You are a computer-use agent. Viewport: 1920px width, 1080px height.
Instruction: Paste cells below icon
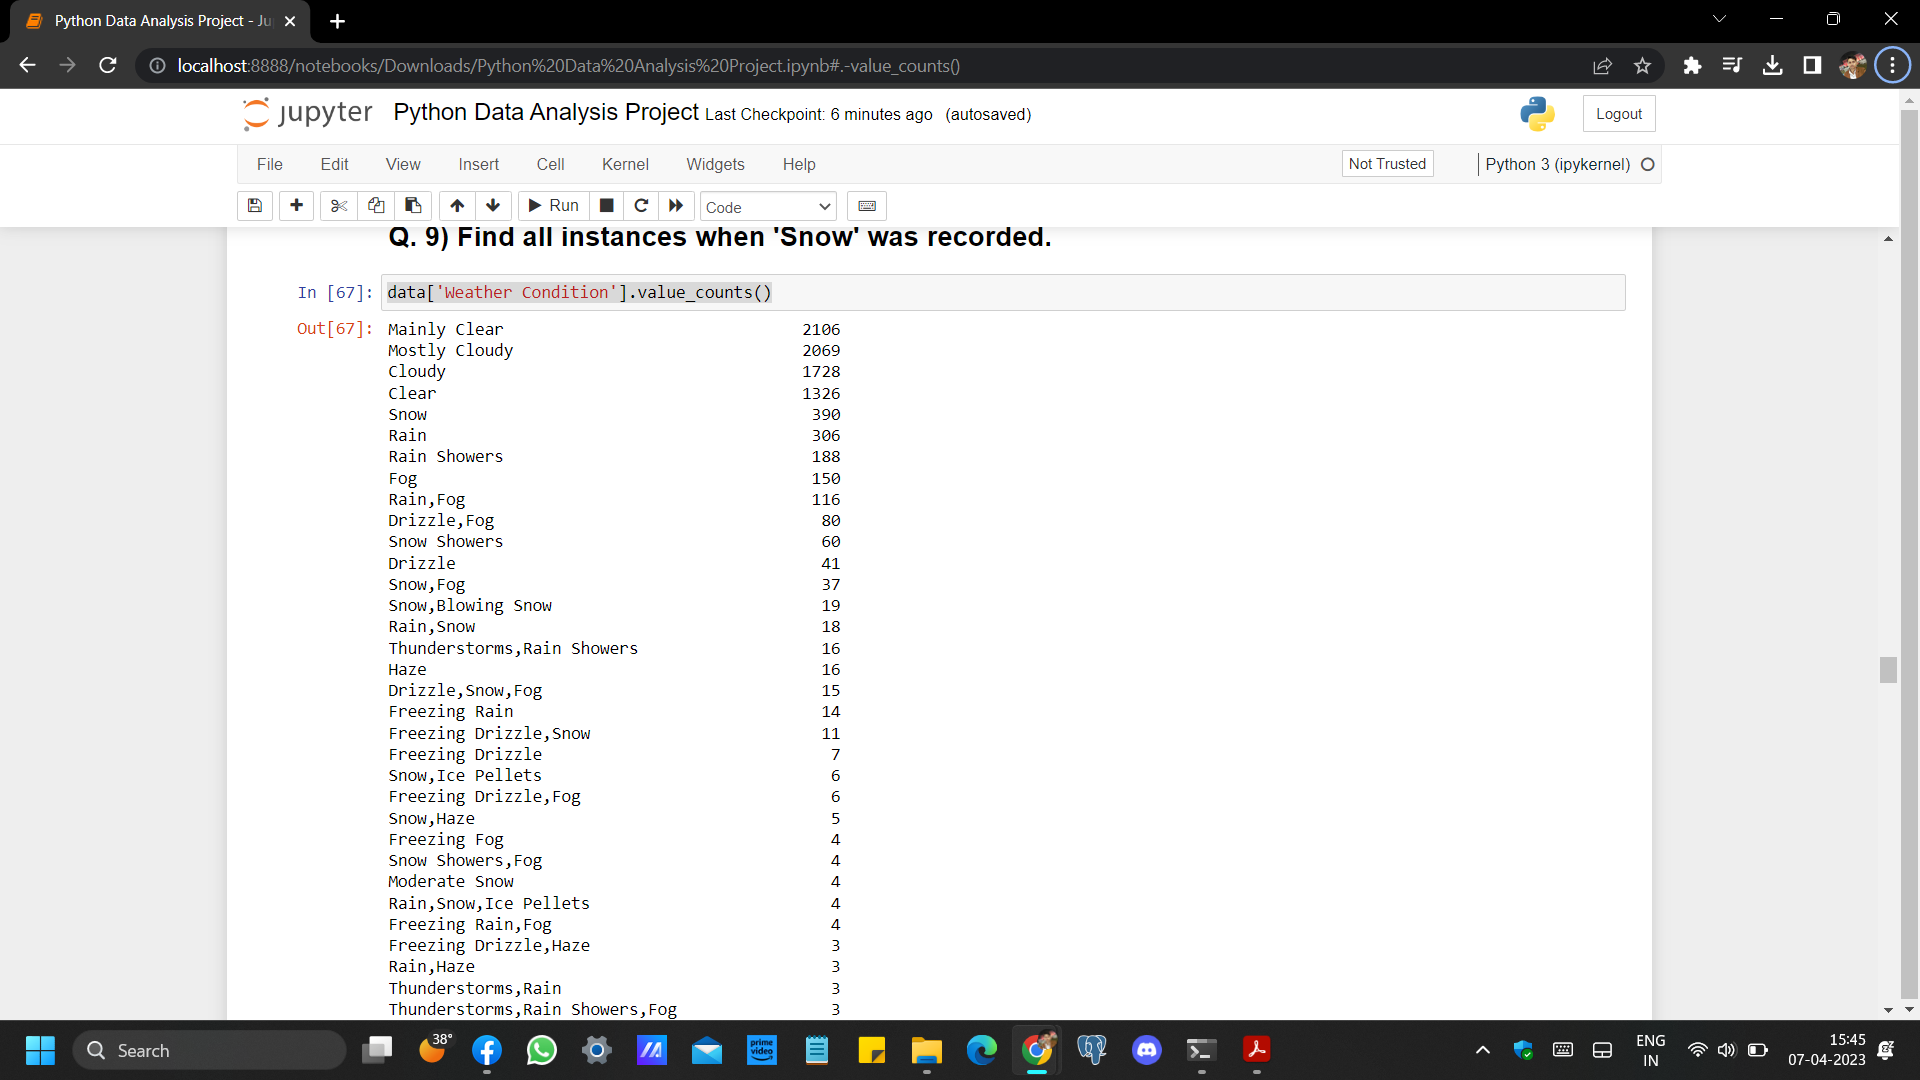pyautogui.click(x=413, y=206)
